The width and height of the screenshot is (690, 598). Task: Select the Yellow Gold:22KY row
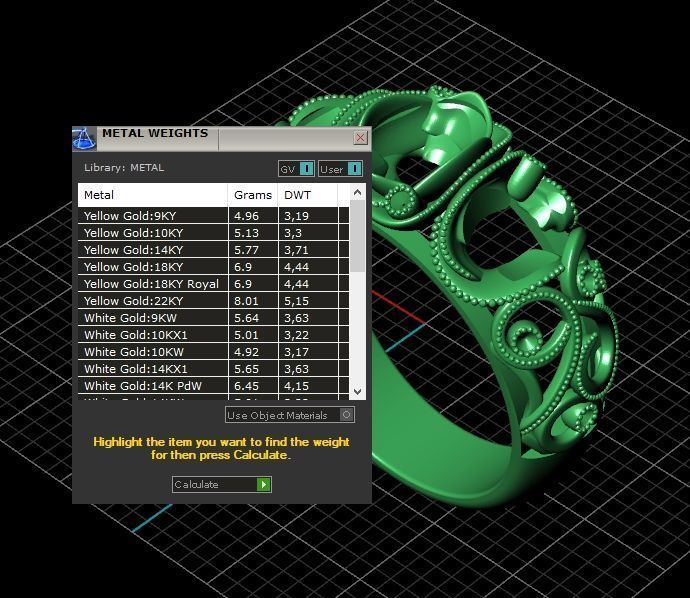(x=213, y=301)
